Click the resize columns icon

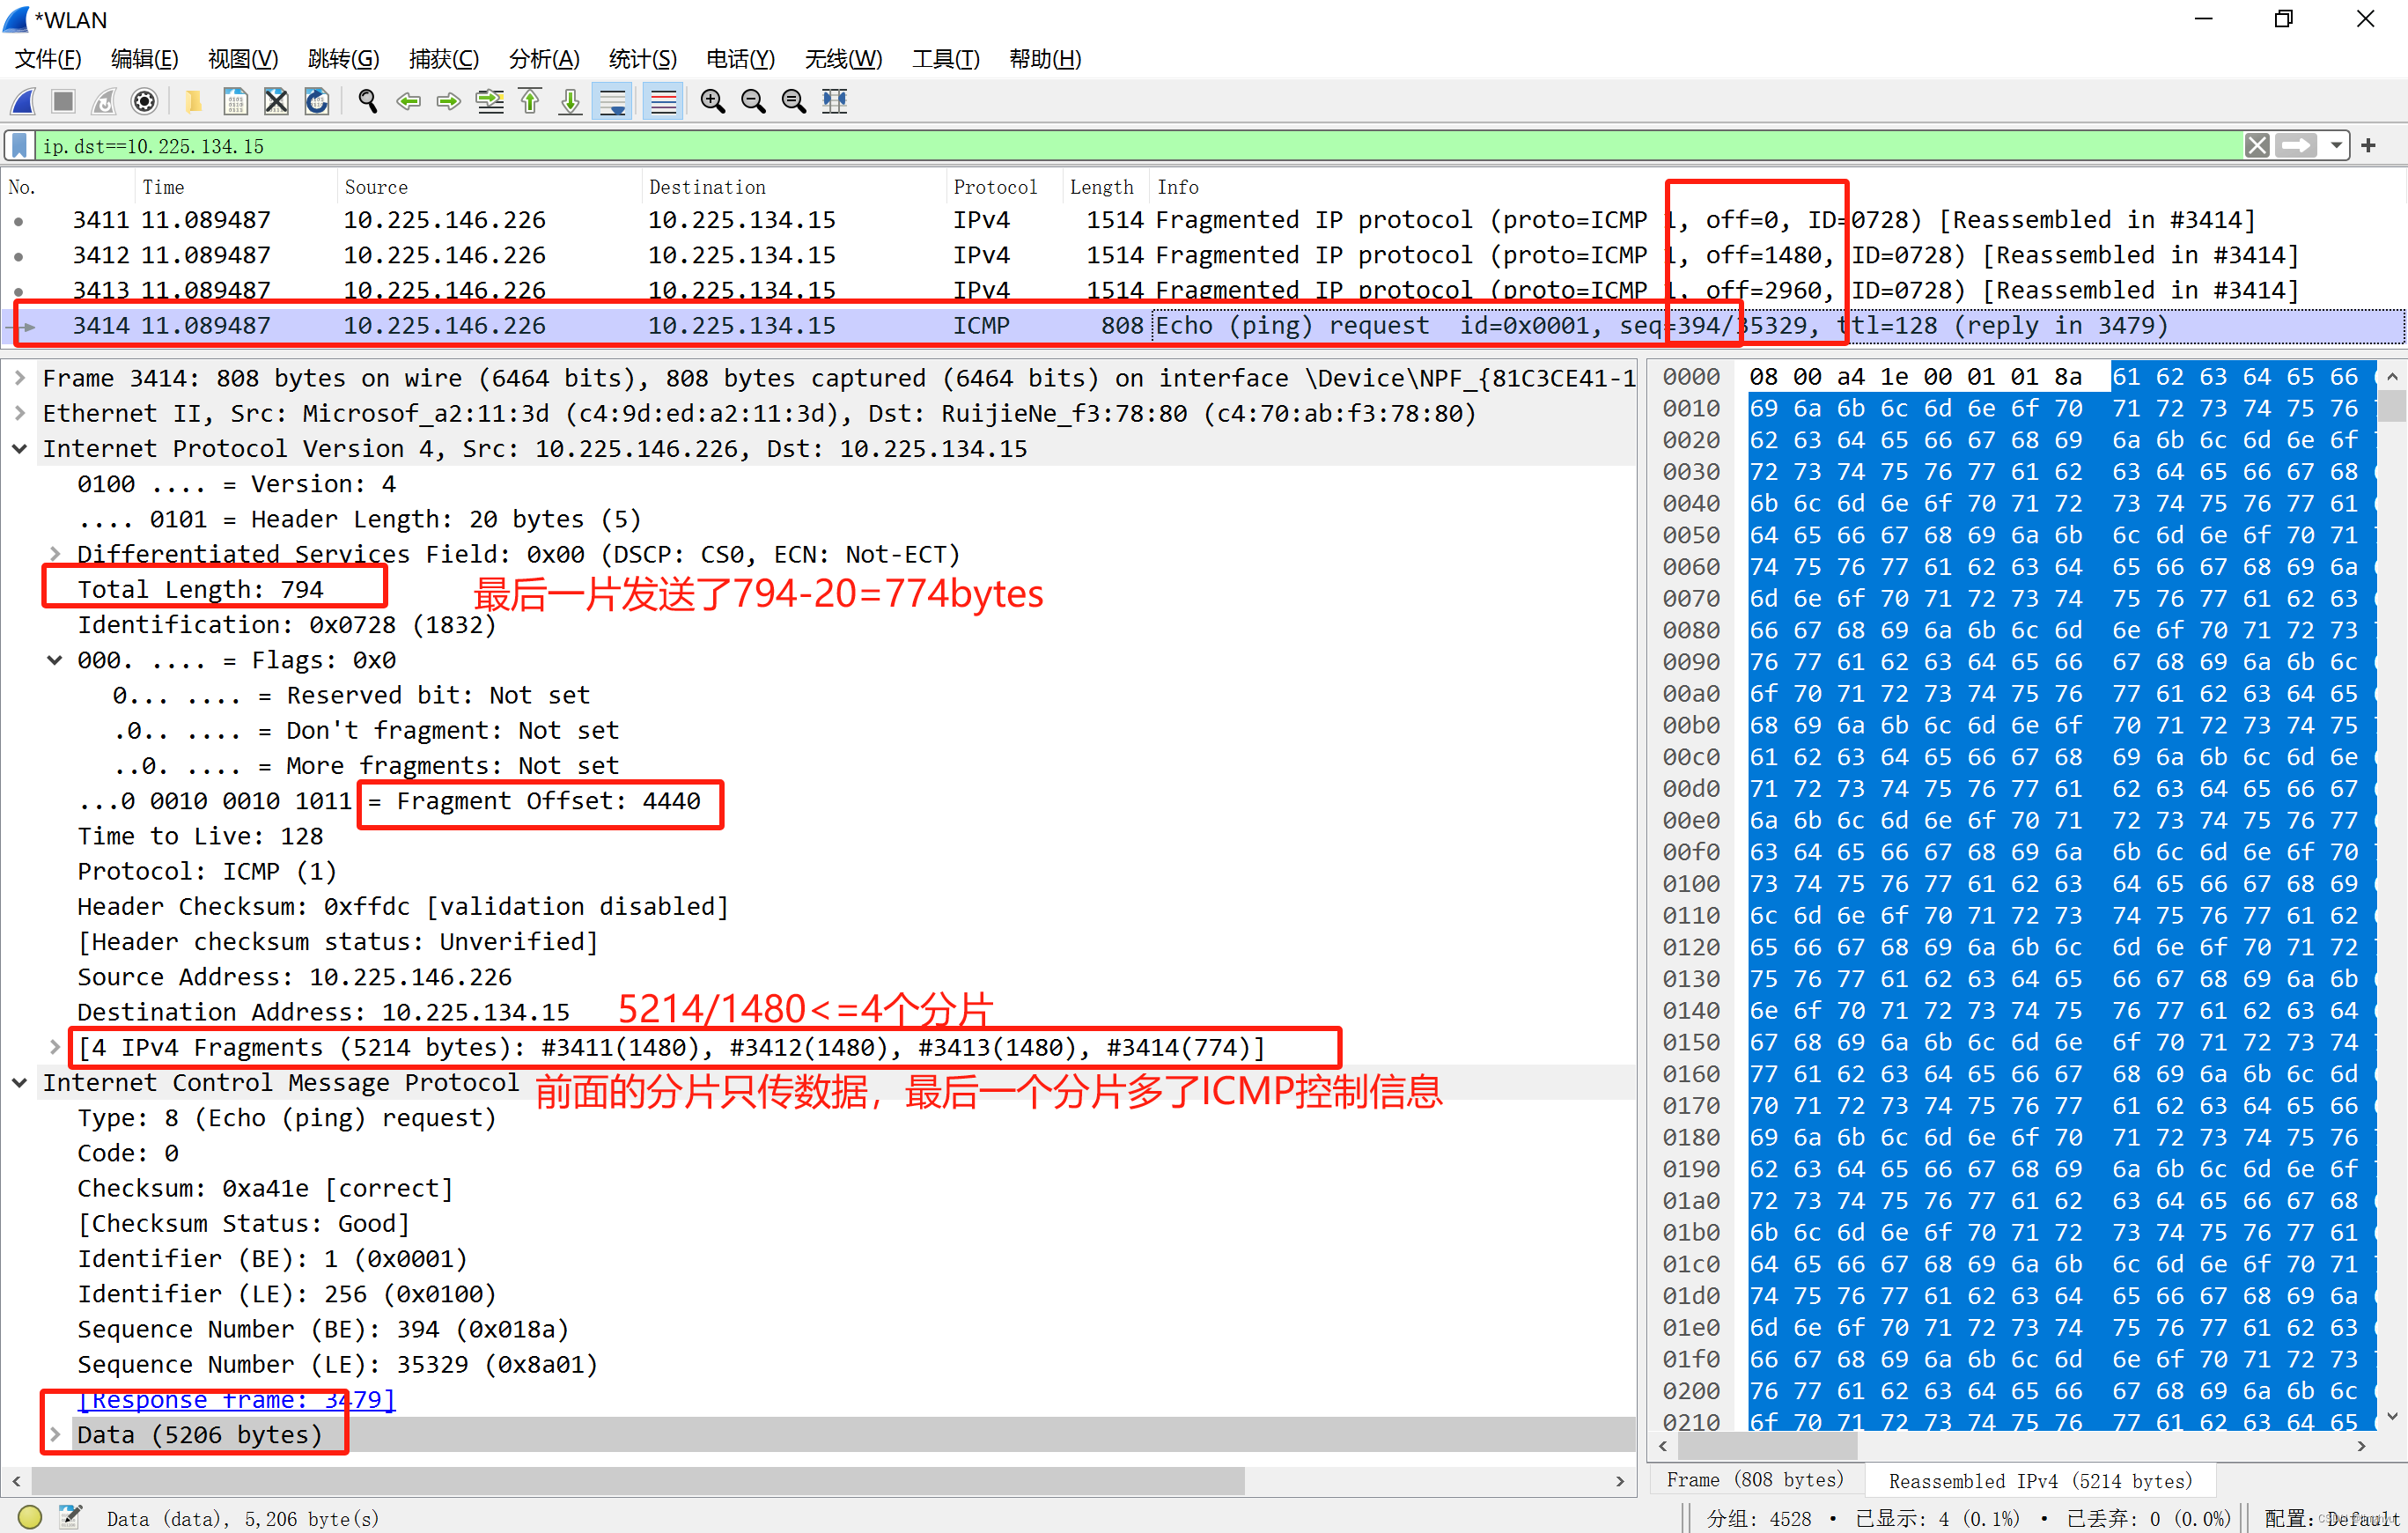[x=834, y=101]
